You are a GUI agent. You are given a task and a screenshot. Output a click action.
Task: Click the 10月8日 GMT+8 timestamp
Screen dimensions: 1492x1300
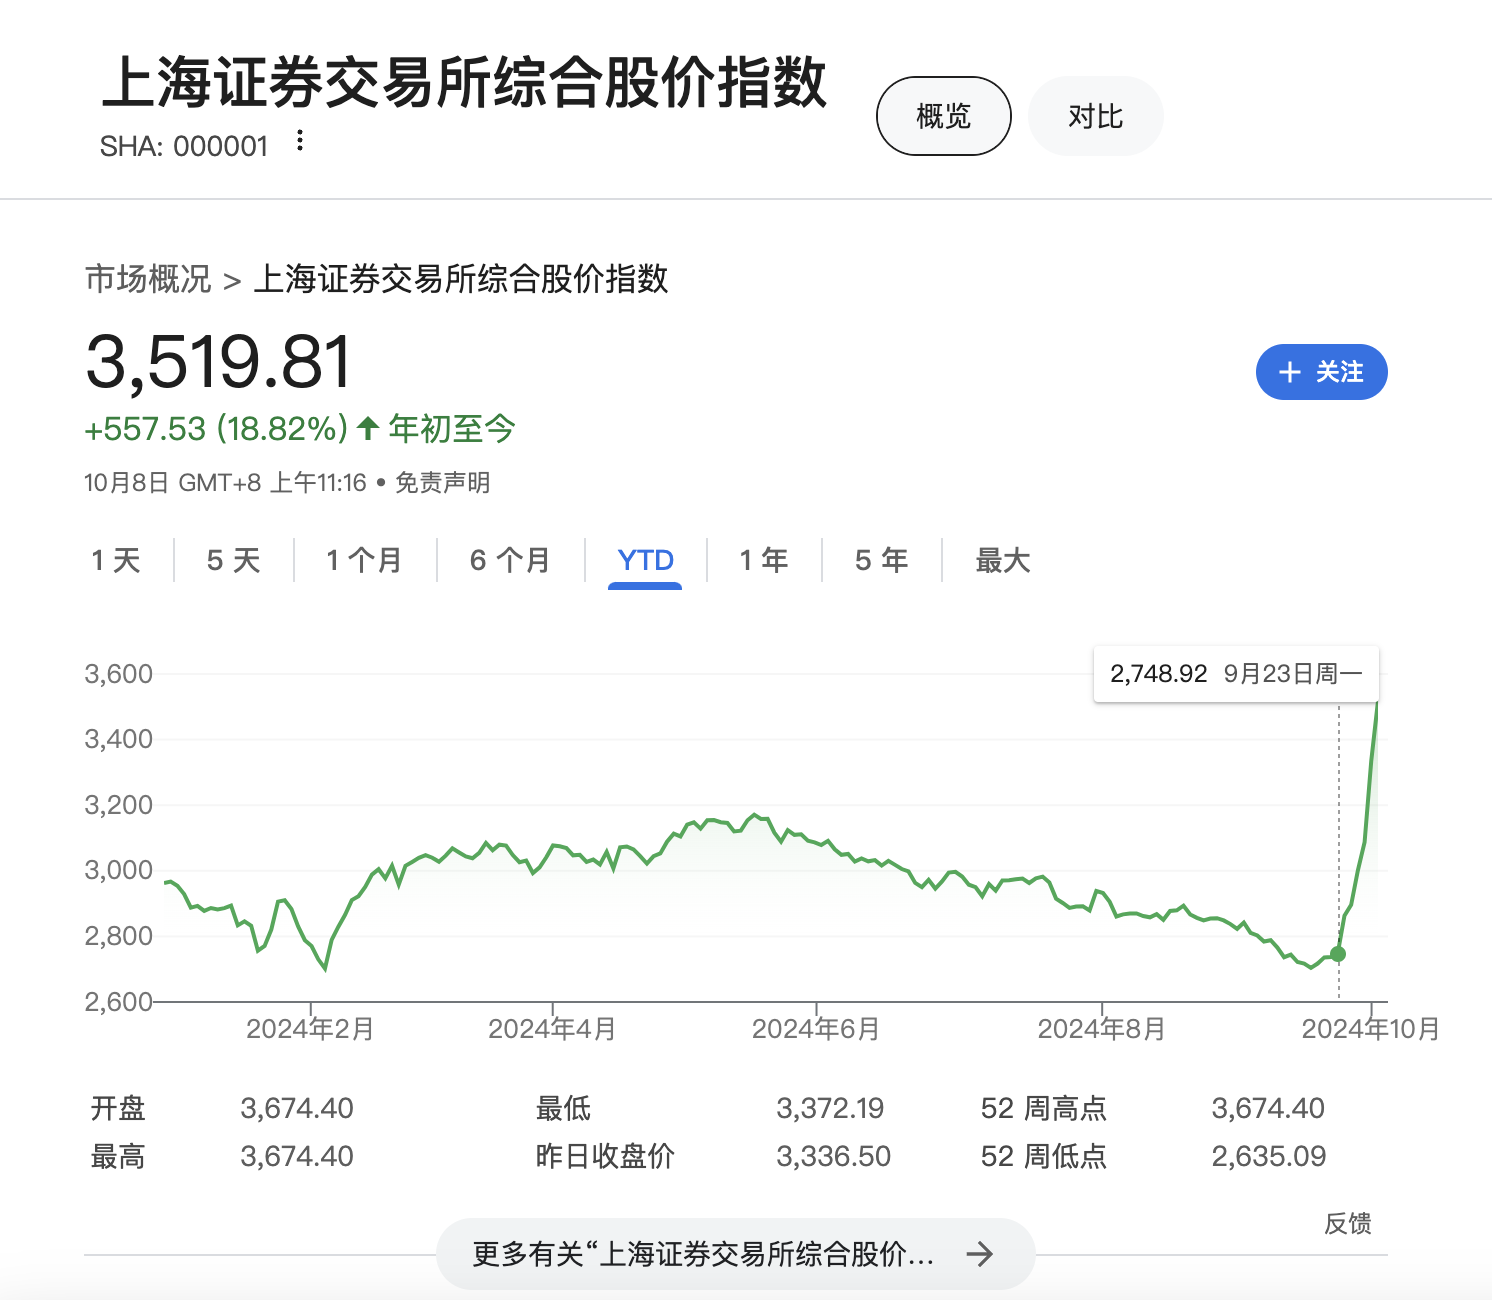(225, 483)
